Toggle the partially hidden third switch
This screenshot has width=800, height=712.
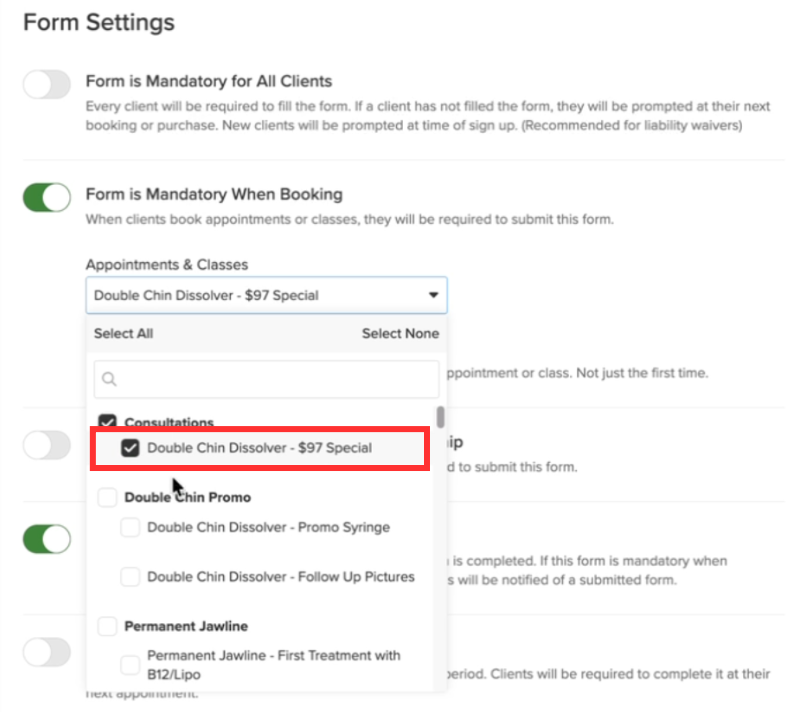tap(47, 445)
